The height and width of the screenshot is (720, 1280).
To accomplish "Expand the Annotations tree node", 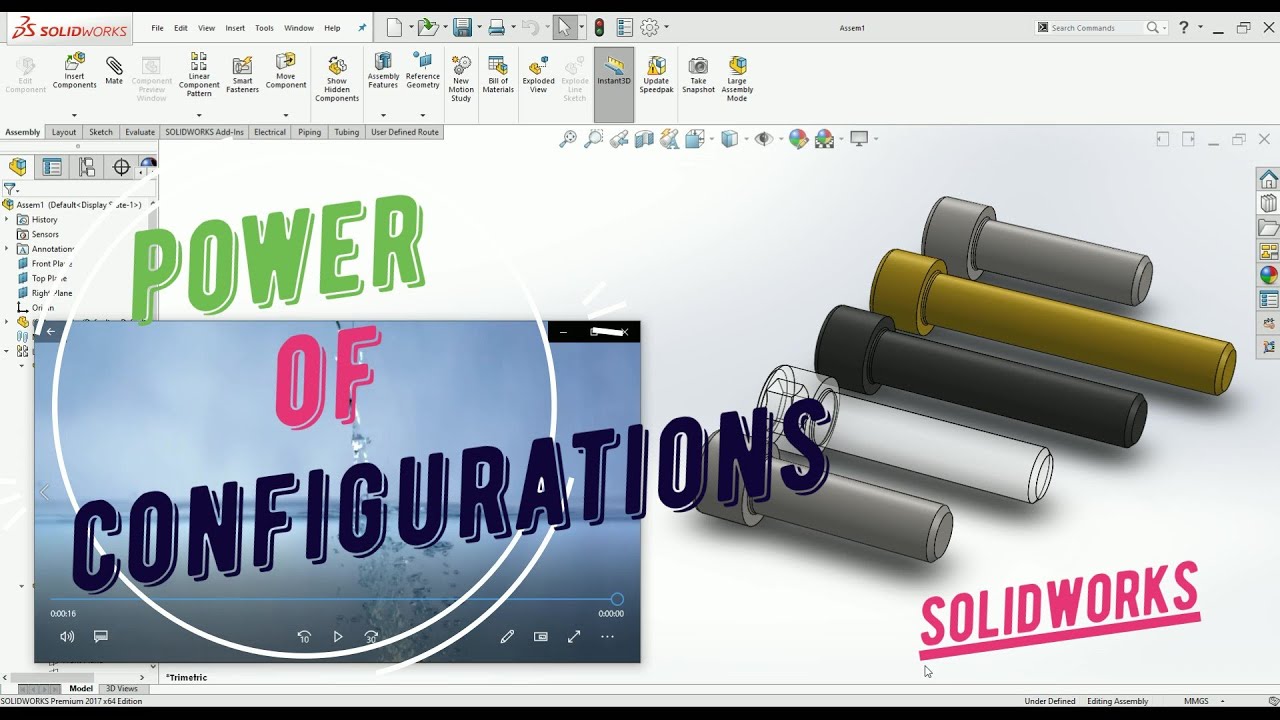I will 7,249.
